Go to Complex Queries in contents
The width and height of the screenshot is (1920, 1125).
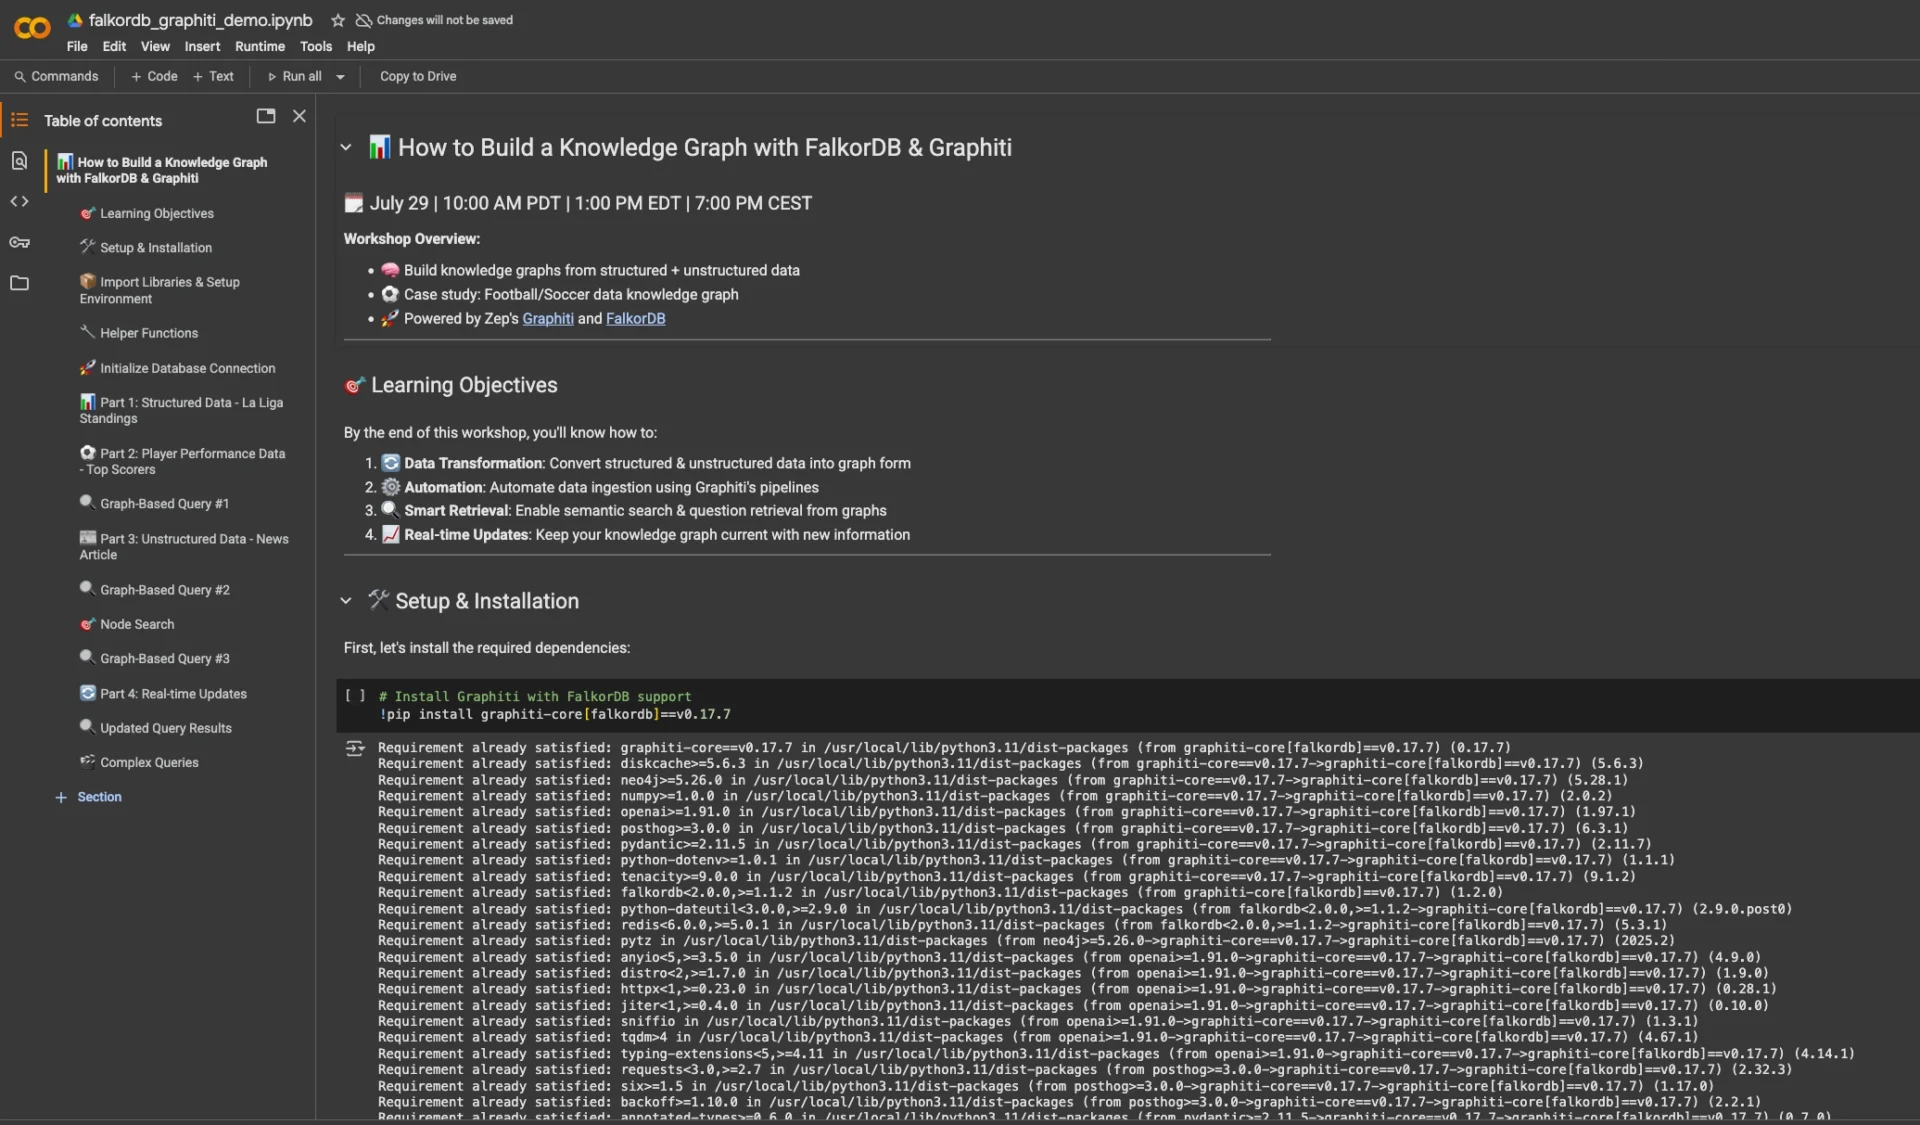(139, 762)
